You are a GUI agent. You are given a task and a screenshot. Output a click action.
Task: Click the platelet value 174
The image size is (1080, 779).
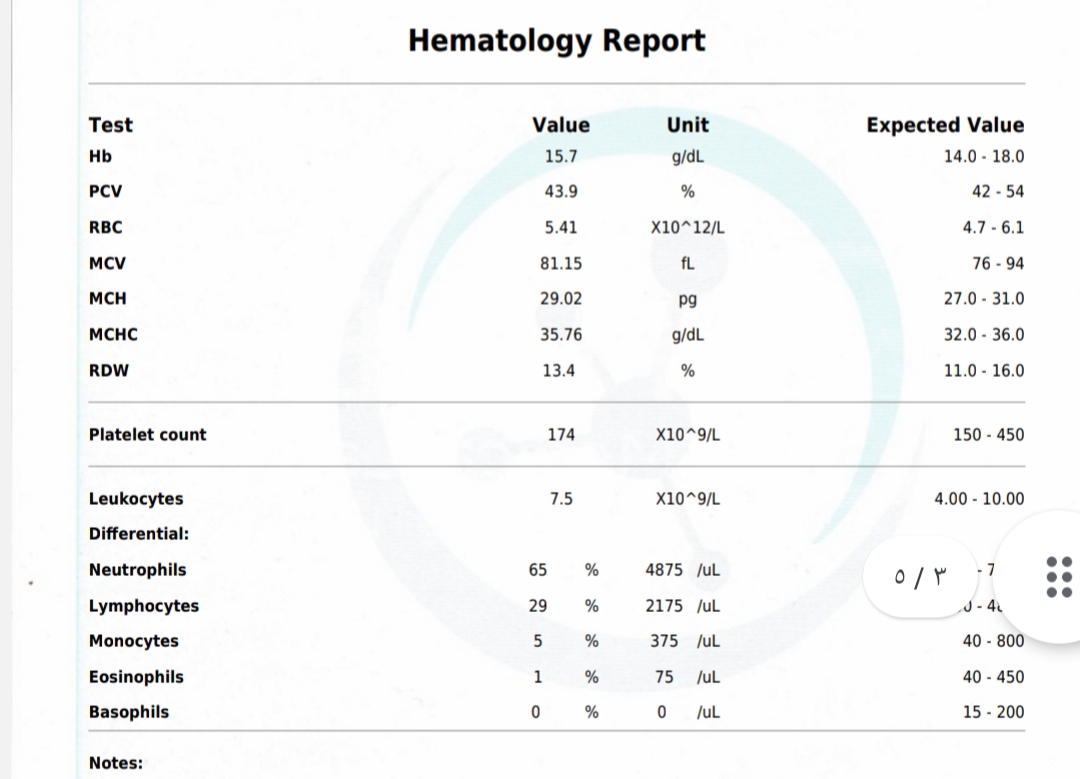[561, 435]
